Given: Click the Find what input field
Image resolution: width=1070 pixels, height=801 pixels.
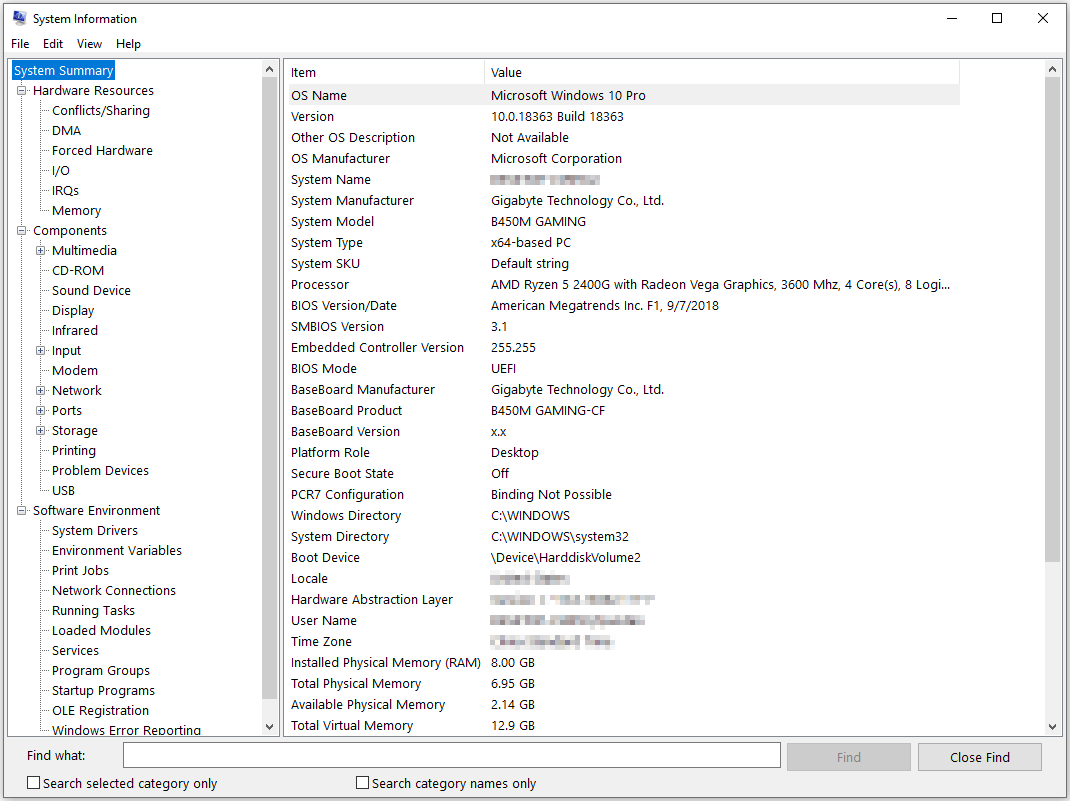Looking at the screenshot, I should point(452,755).
